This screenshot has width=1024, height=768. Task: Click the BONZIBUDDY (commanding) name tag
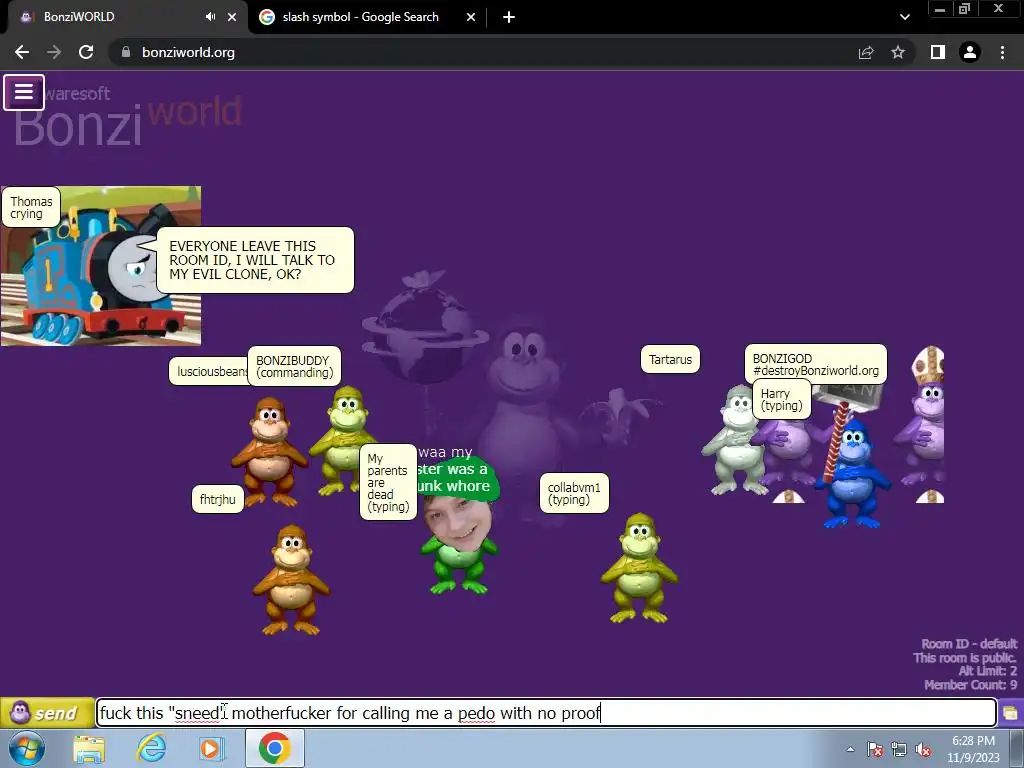tap(294, 366)
